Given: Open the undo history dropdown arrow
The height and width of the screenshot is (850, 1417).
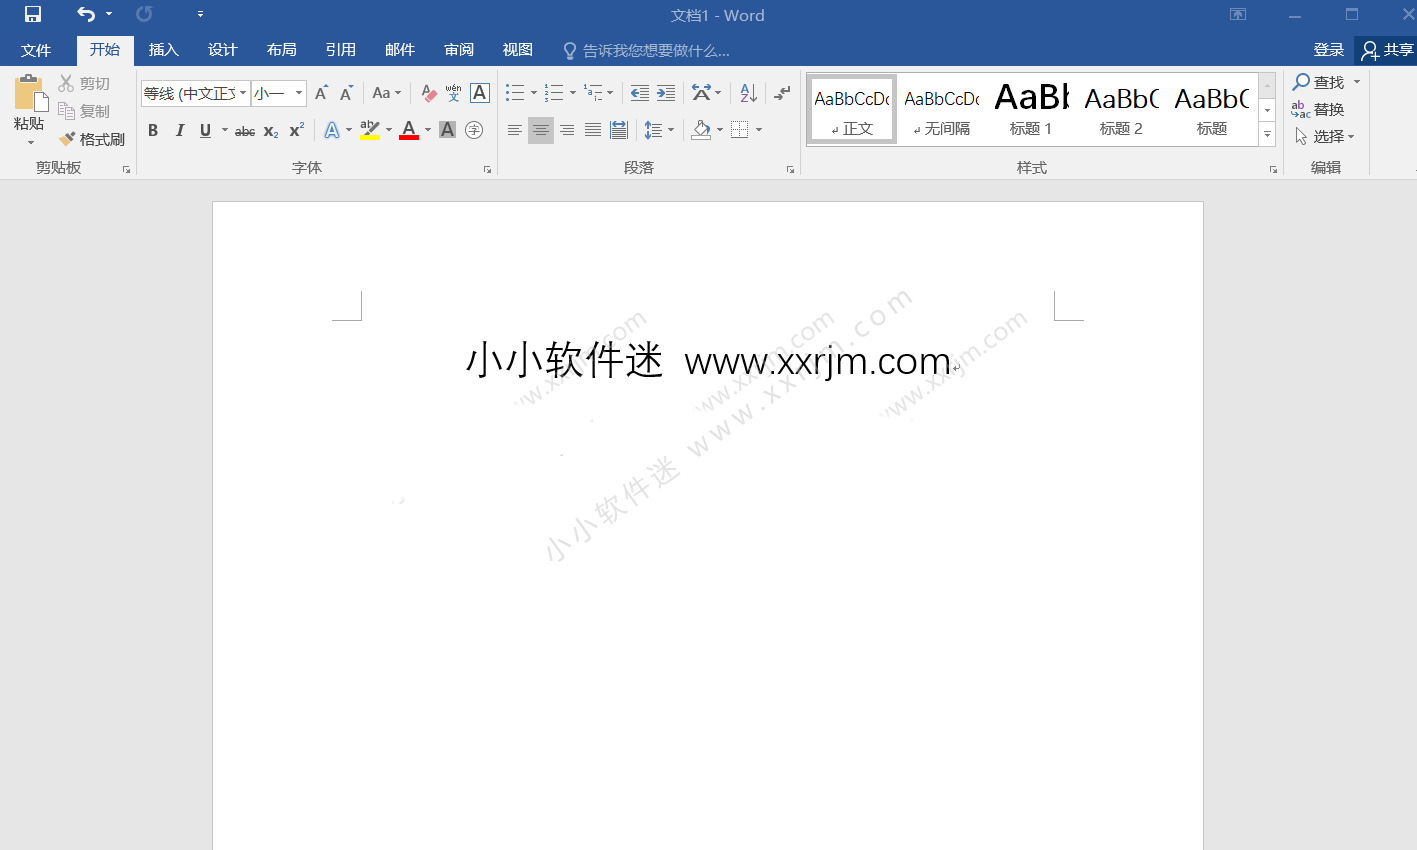Looking at the screenshot, I should click(x=109, y=14).
